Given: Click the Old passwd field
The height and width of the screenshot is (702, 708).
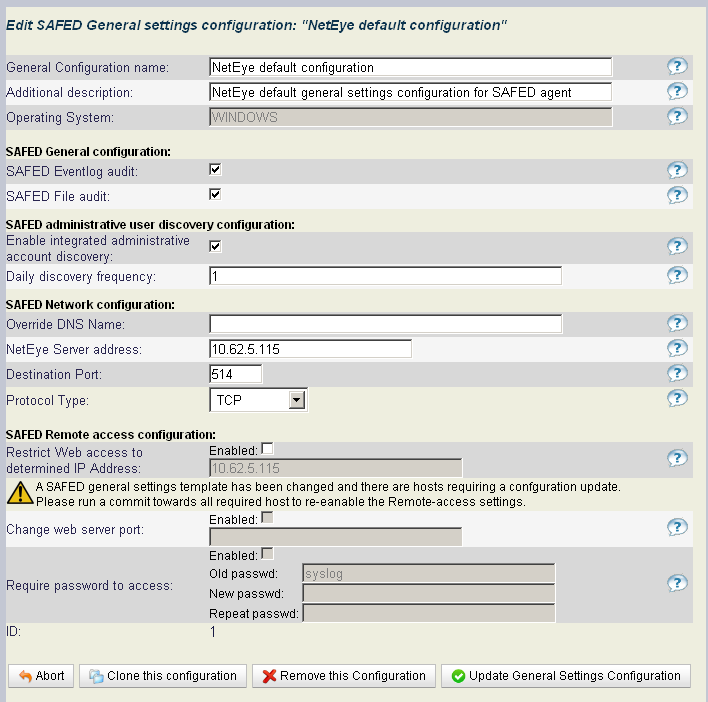Looking at the screenshot, I should point(429,573).
